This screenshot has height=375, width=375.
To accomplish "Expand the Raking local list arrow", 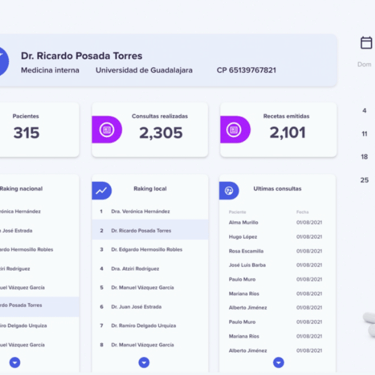I will point(144,362).
